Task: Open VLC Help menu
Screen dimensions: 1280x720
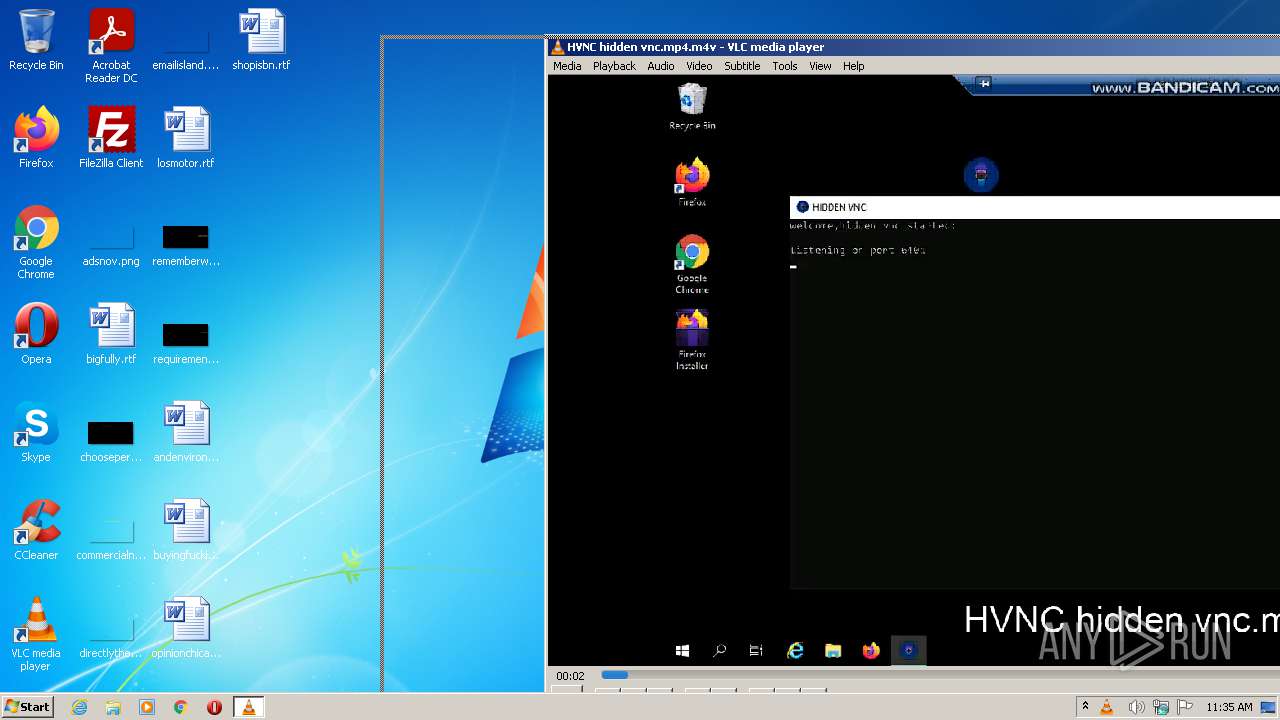Action: [x=853, y=66]
